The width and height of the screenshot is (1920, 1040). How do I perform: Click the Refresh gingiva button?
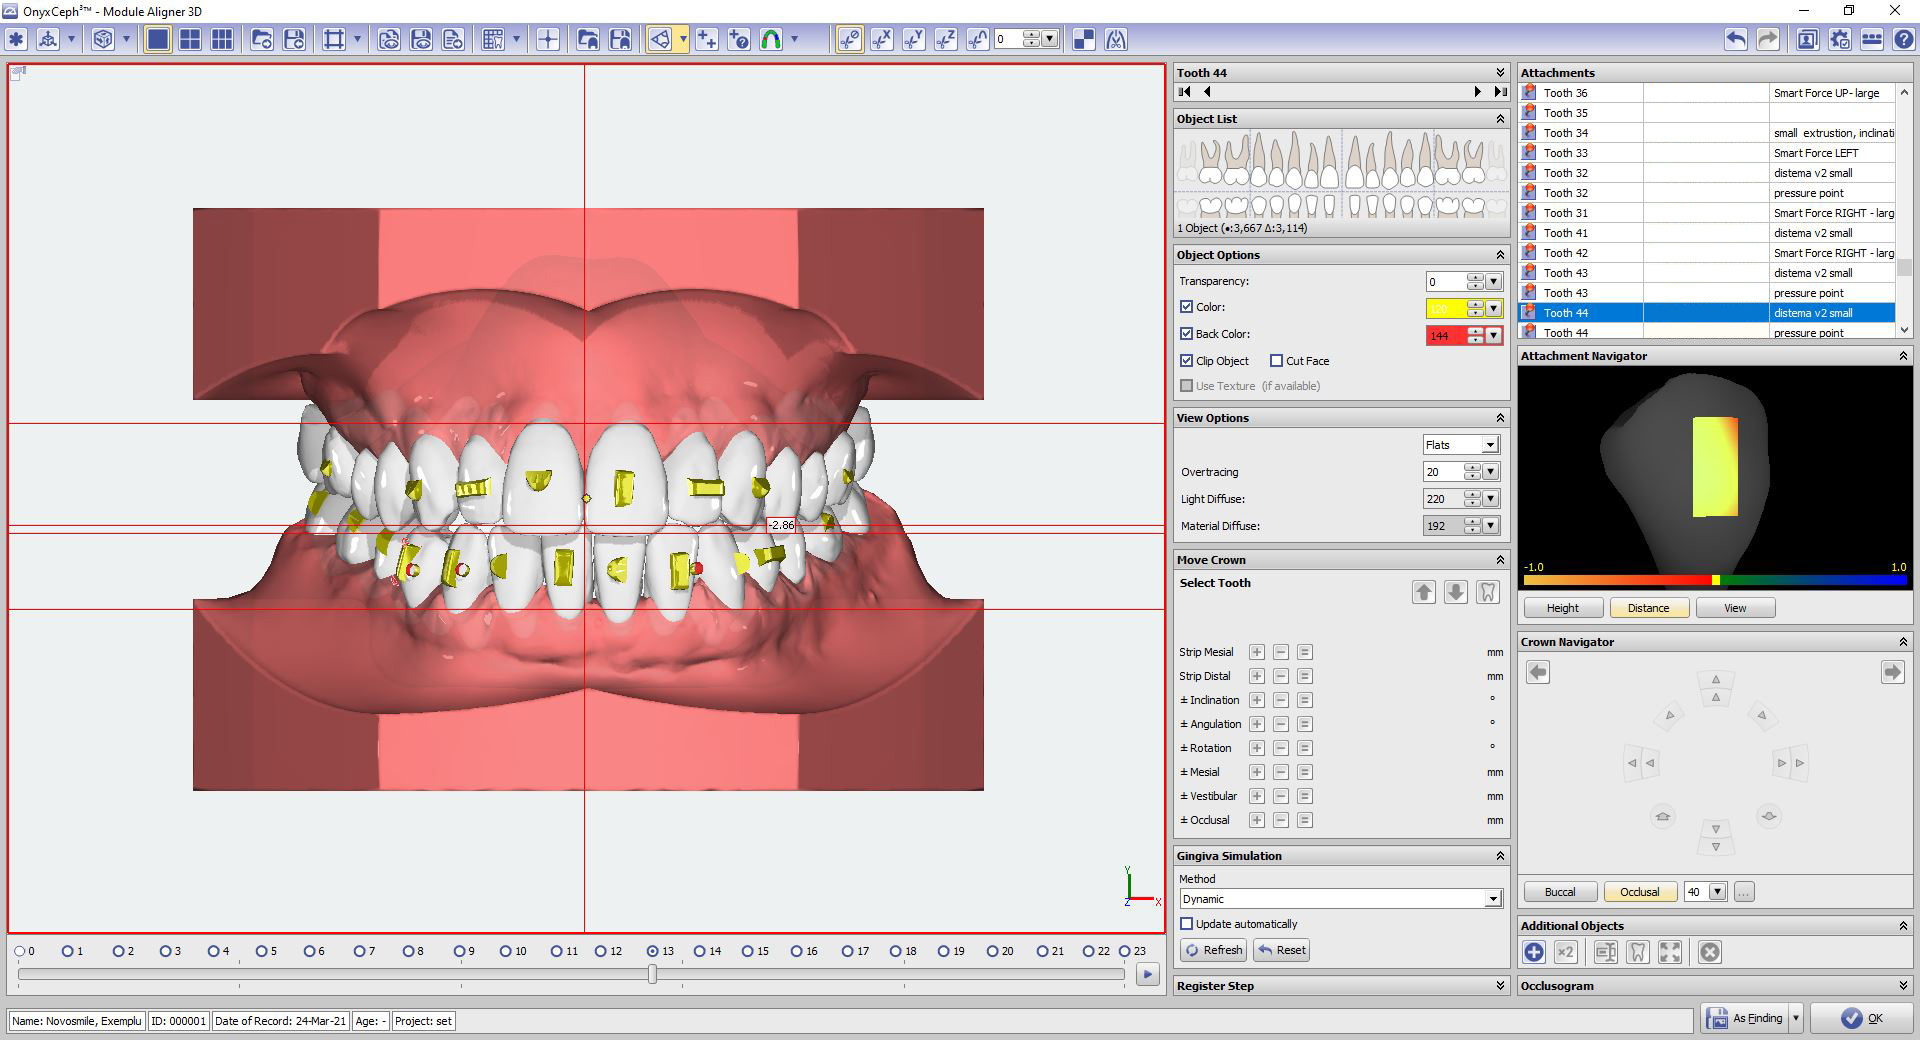[1213, 950]
